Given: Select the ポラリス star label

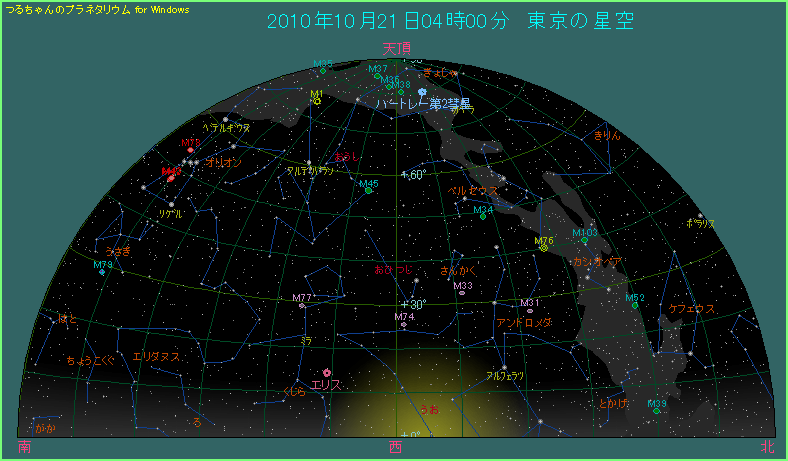Looking at the screenshot, I should coord(701,223).
